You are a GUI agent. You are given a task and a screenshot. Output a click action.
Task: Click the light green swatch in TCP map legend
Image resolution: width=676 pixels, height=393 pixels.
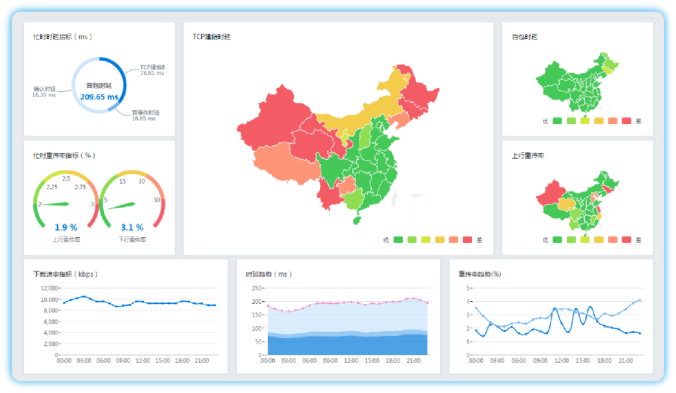point(412,240)
